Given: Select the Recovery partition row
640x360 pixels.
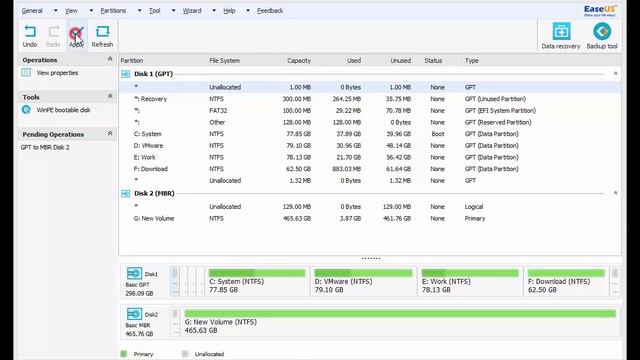Looking at the screenshot, I should pos(370,99).
